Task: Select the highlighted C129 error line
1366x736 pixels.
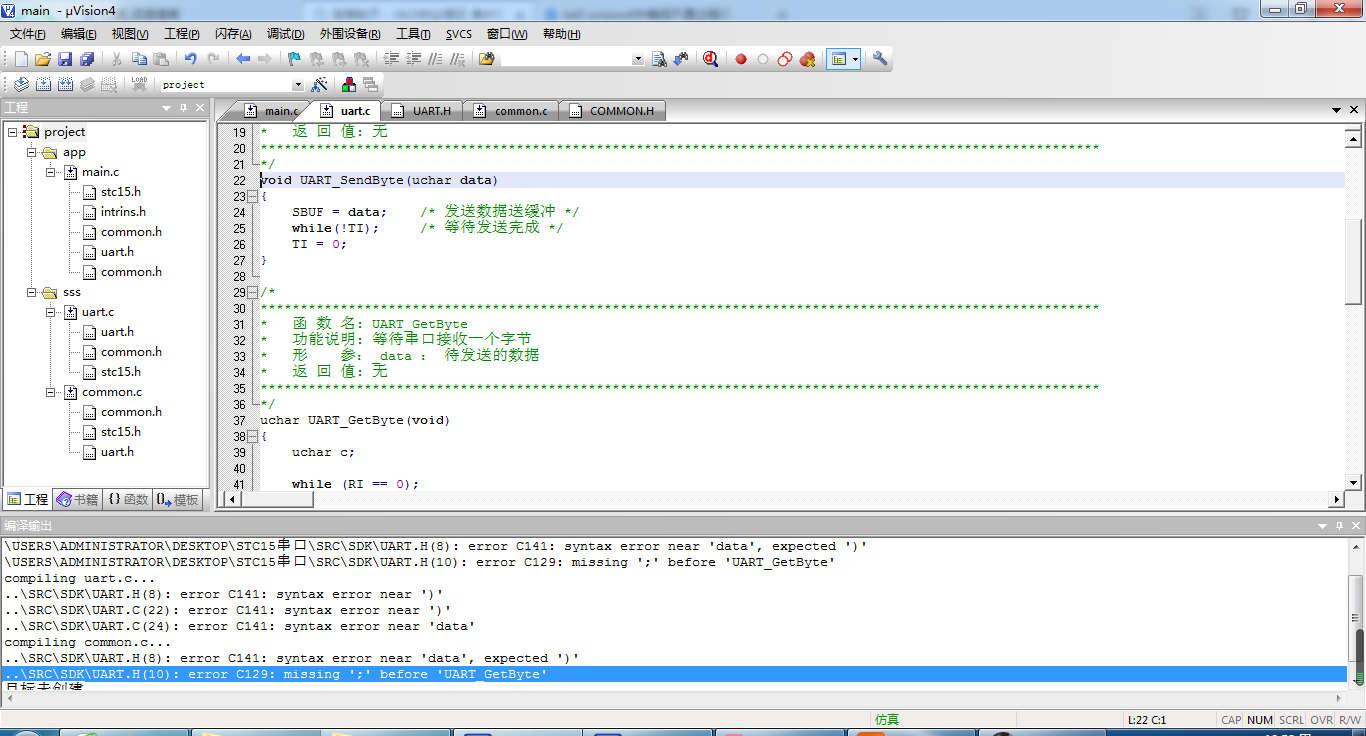Action: point(675,675)
